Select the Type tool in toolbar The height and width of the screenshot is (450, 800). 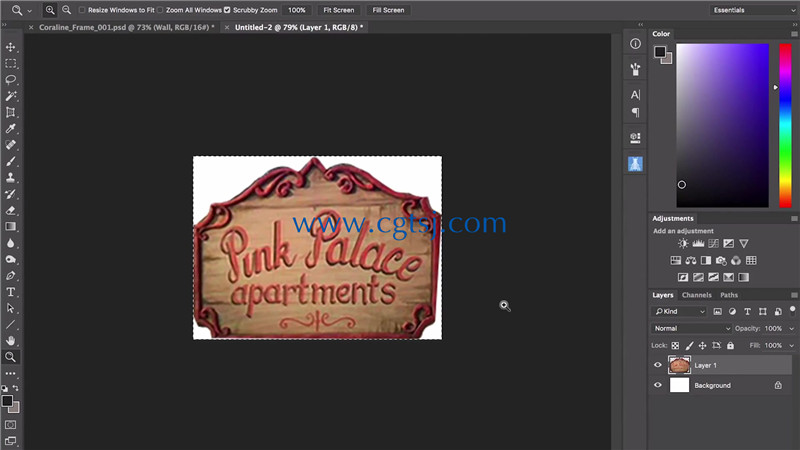[10, 292]
